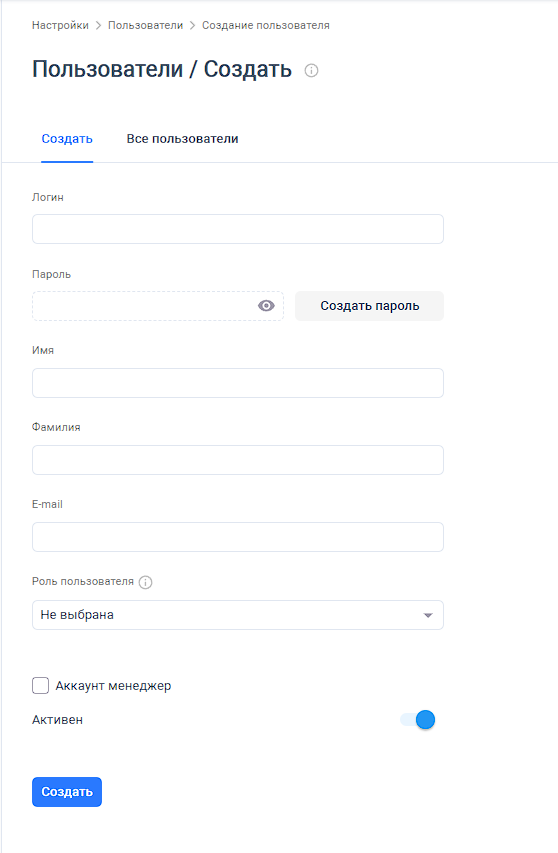Go to the Пользователи breadcrumb link

(x=145, y=26)
